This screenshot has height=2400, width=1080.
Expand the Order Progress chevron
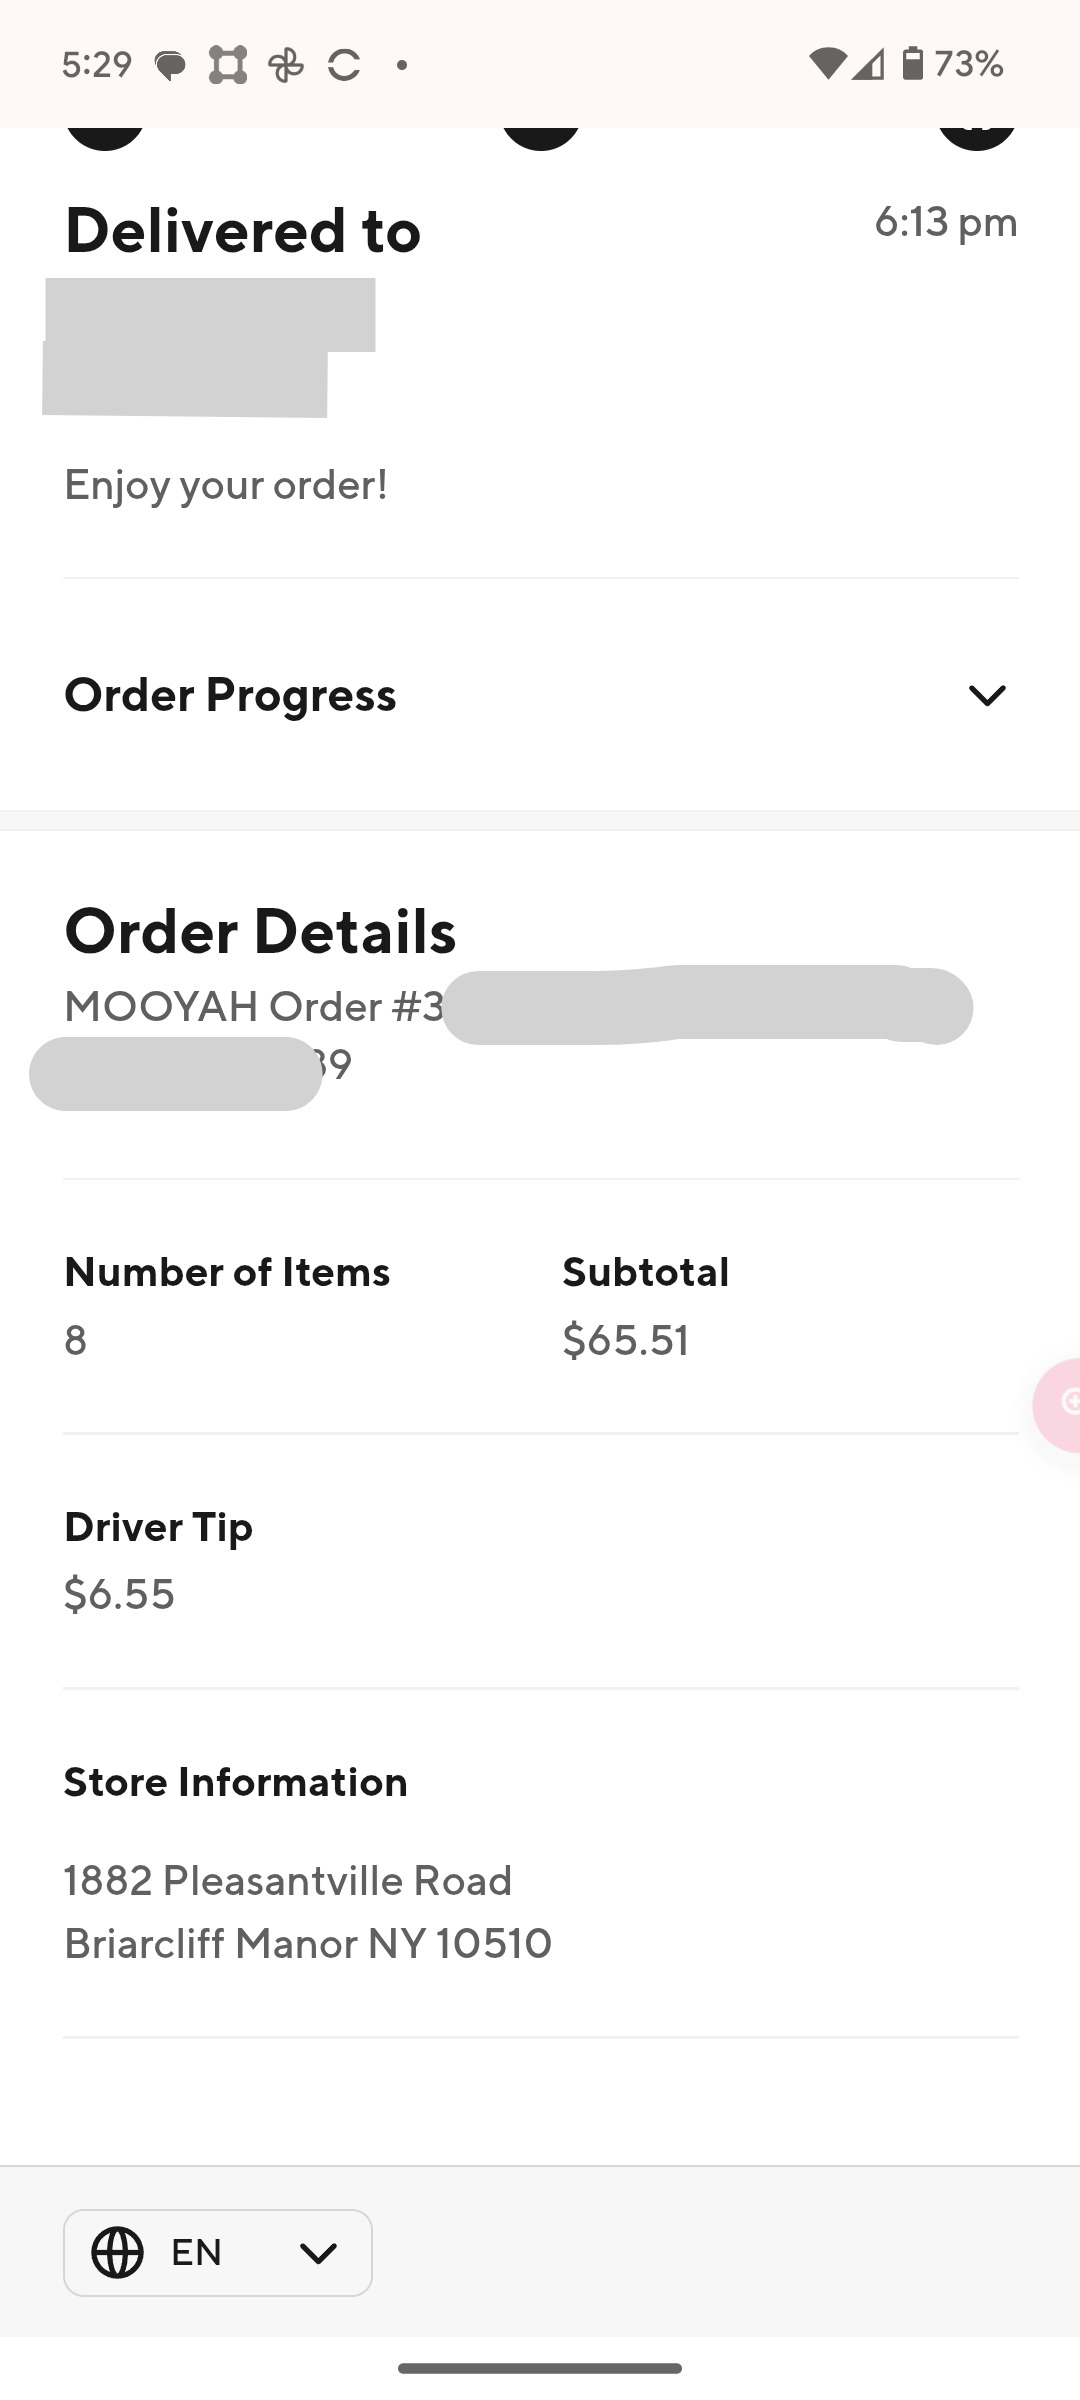tap(986, 695)
